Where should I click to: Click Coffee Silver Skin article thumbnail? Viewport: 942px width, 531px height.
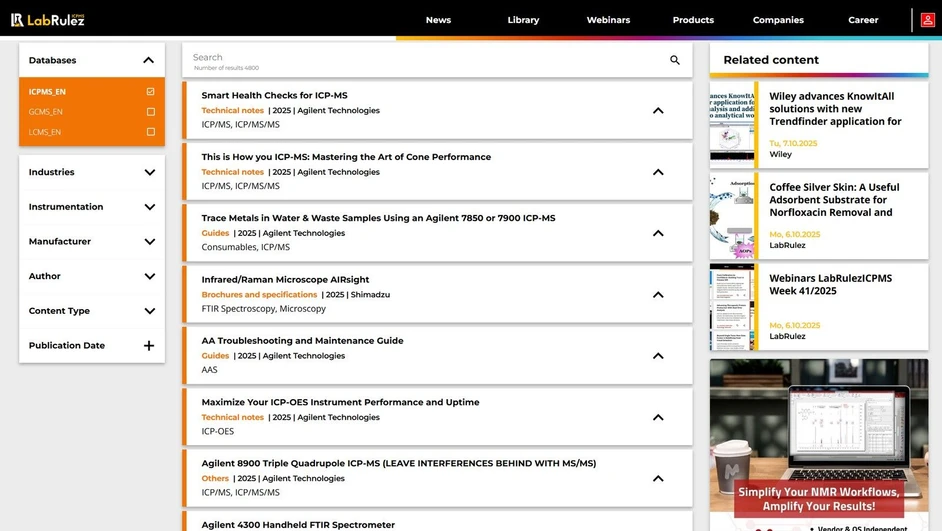(x=732, y=216)
